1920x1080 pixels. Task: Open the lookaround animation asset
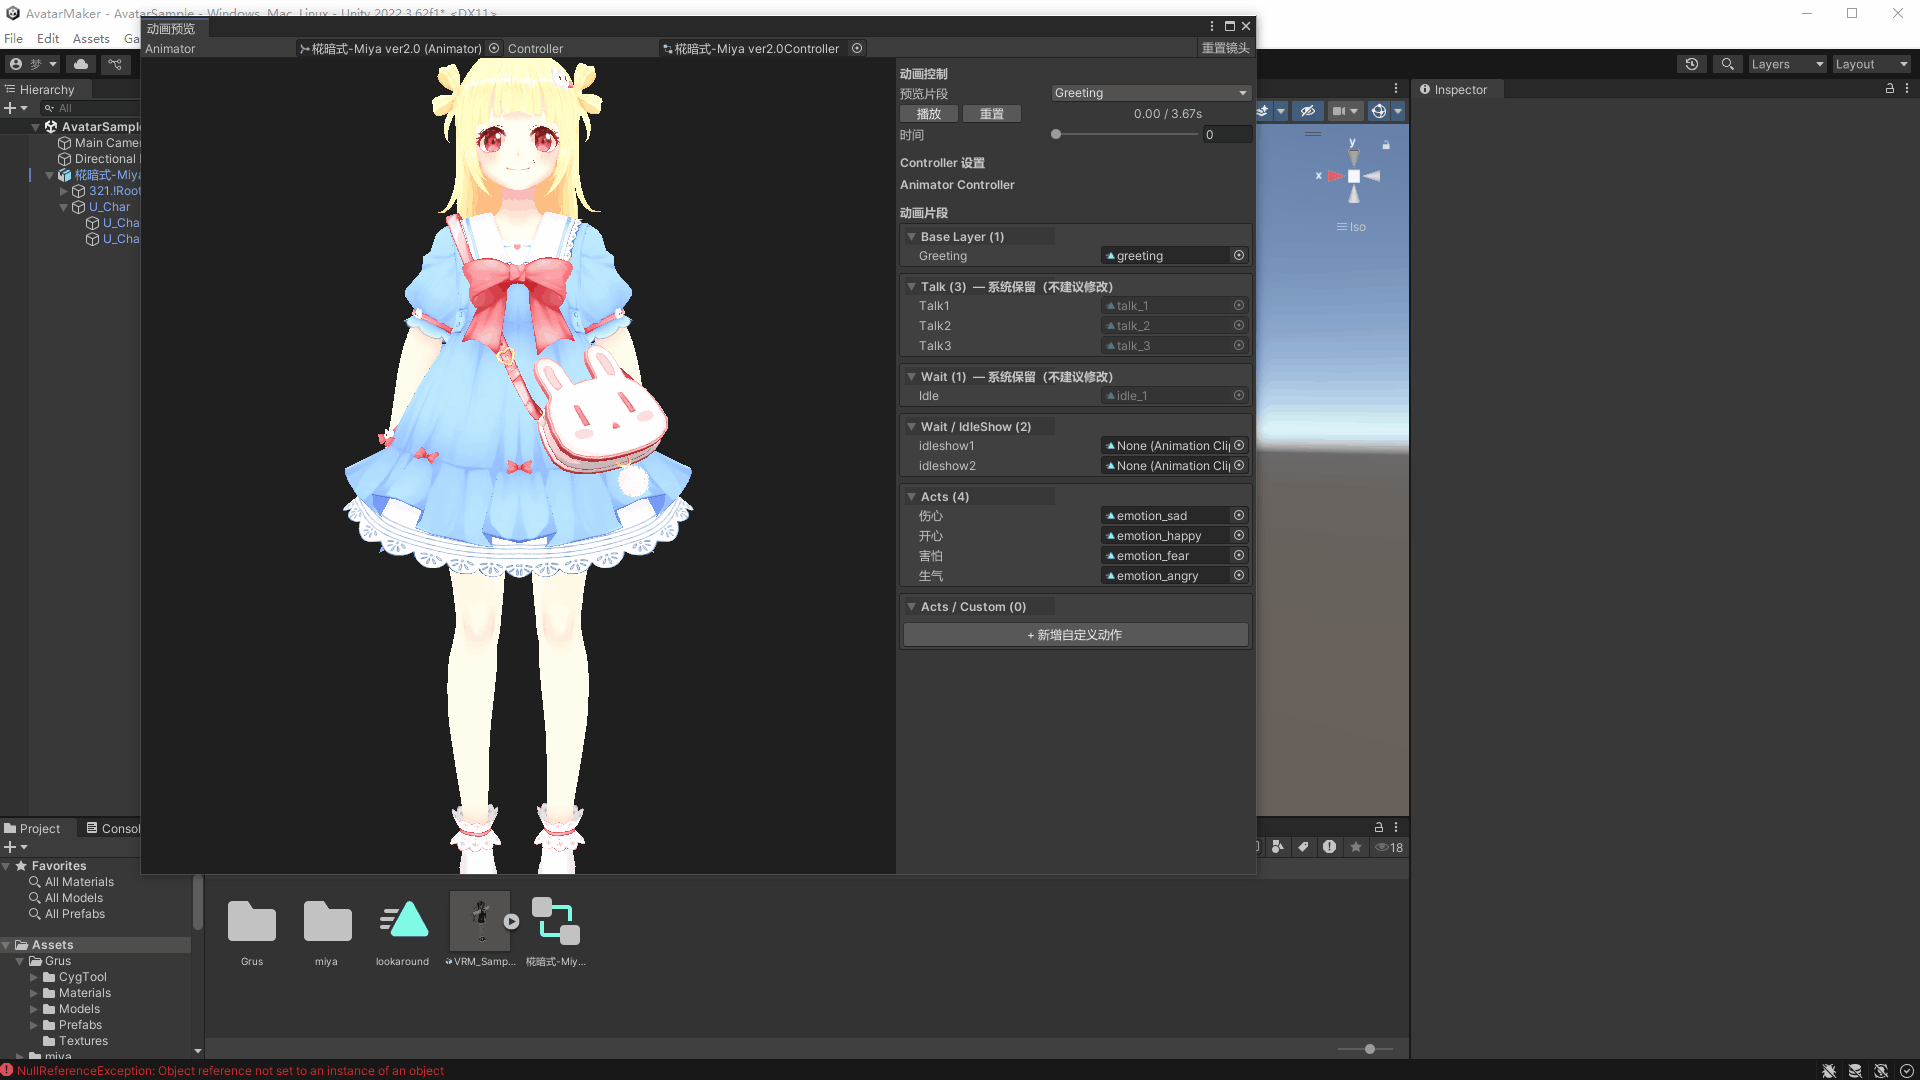pyautogui.click(x=403, y=921)
